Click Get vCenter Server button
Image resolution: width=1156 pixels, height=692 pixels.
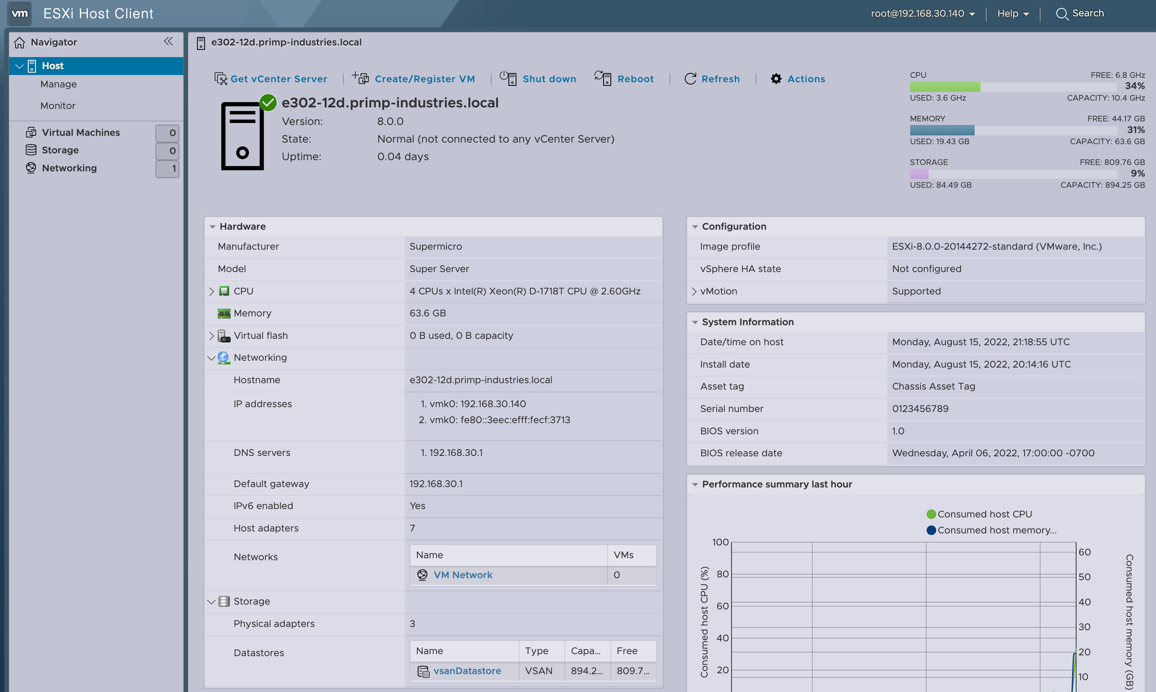270,78
